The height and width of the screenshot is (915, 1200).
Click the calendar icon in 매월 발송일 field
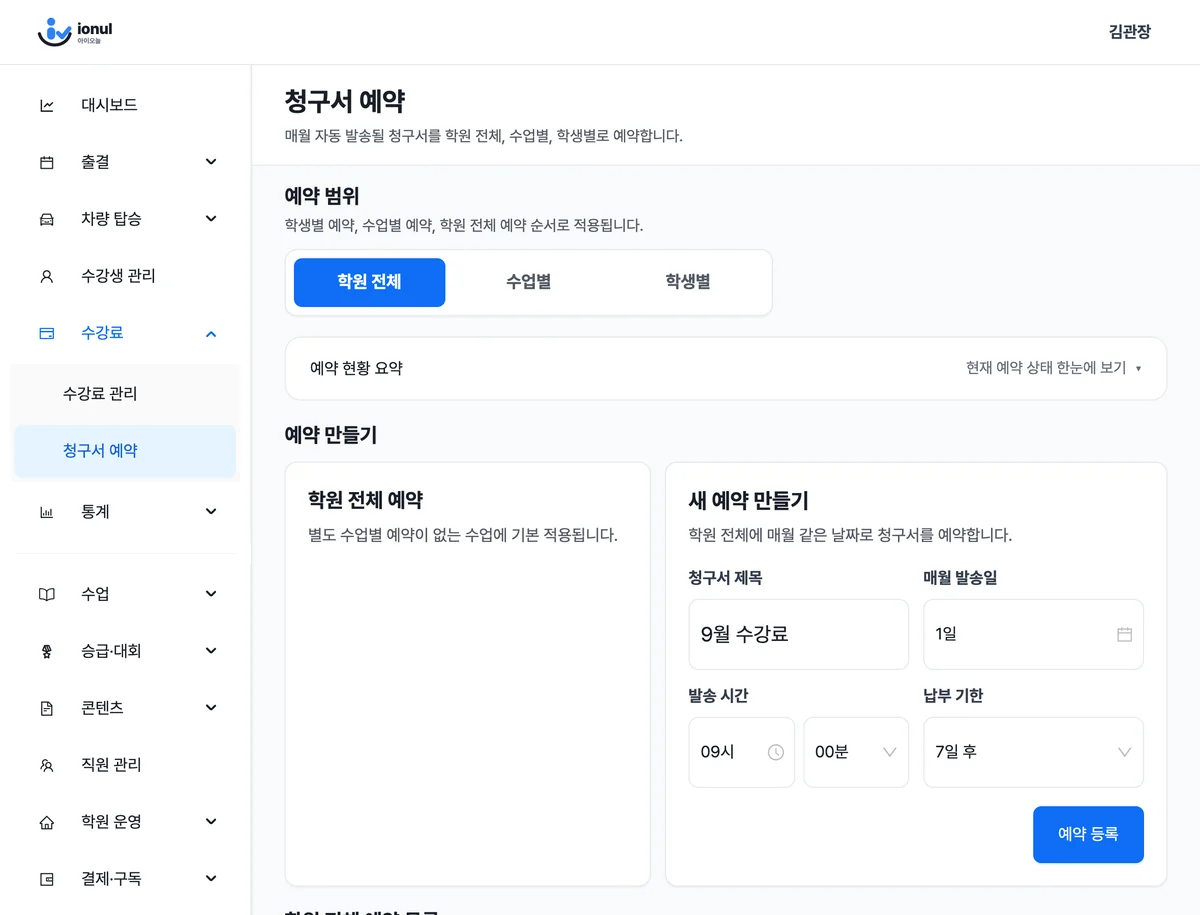click(1124, 634)
